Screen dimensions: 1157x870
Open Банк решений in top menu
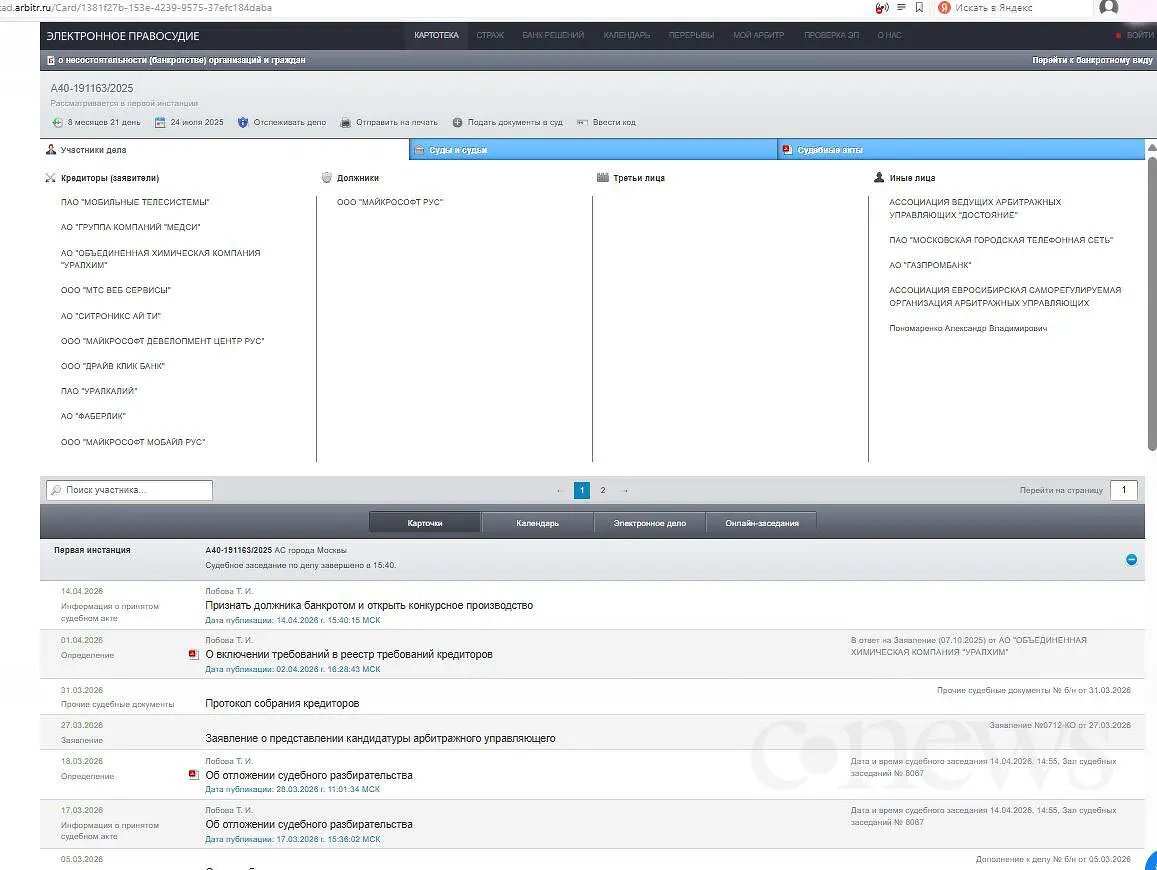point(553,35)
